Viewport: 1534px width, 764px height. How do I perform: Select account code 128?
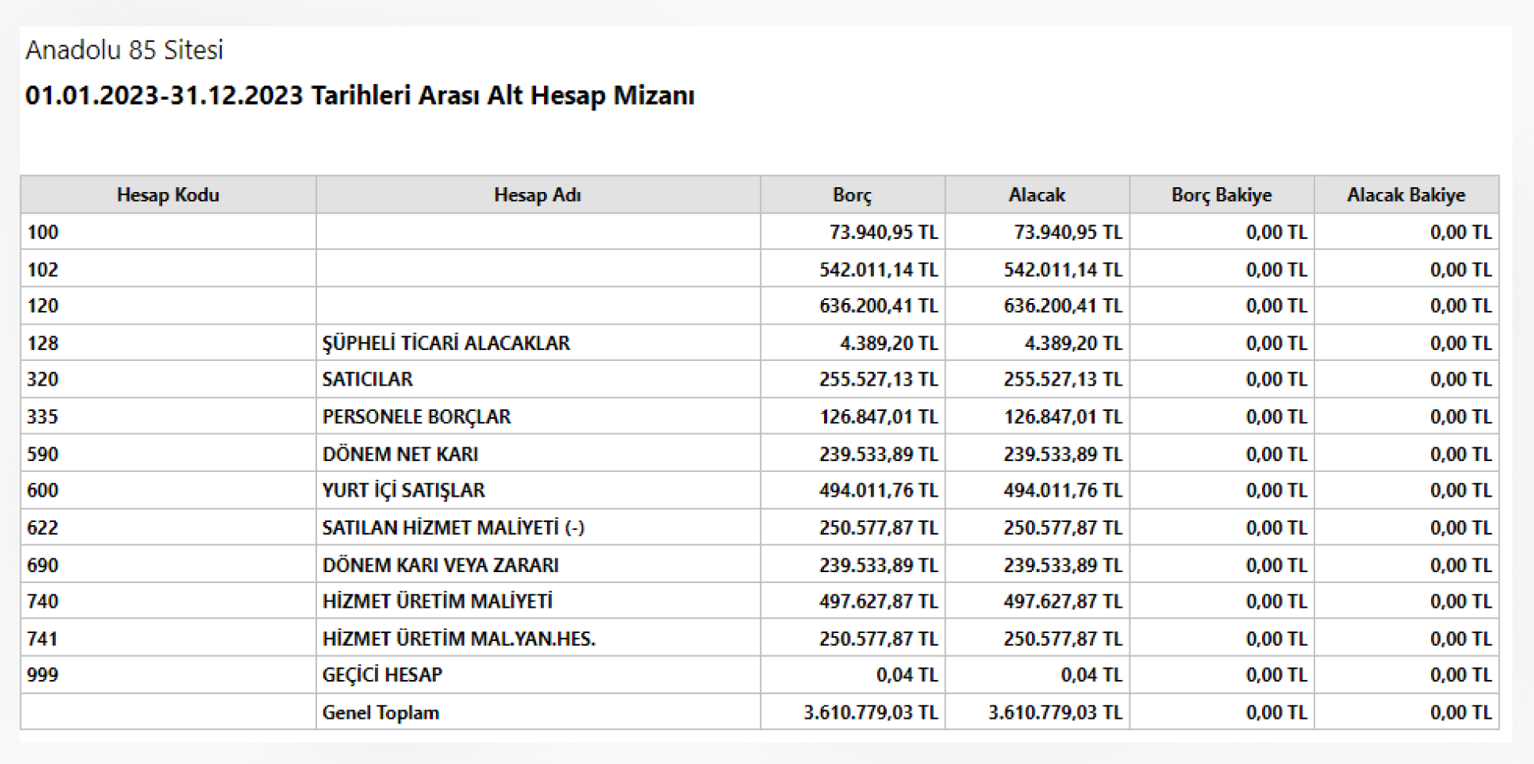coord(43,344)
